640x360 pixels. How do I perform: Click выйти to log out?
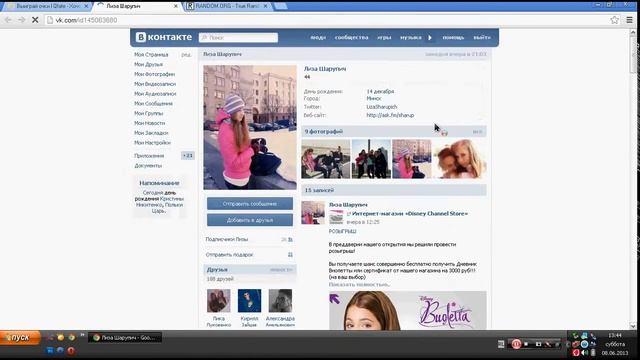pyautogui.click(x=482, y=38)
